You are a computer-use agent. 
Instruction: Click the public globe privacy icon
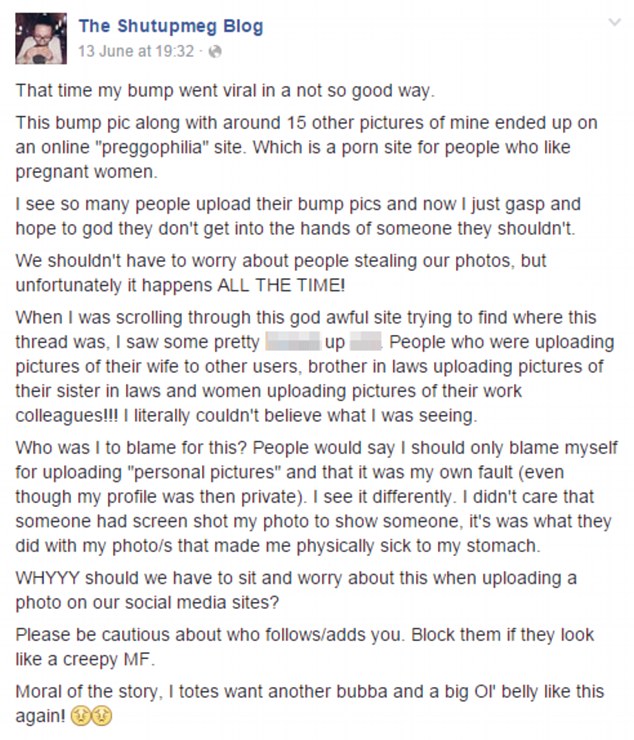[x=213, y=50]
